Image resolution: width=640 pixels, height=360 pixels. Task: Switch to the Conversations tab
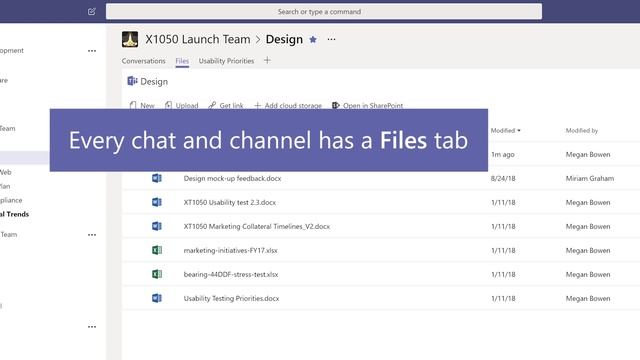pos(143,61)
